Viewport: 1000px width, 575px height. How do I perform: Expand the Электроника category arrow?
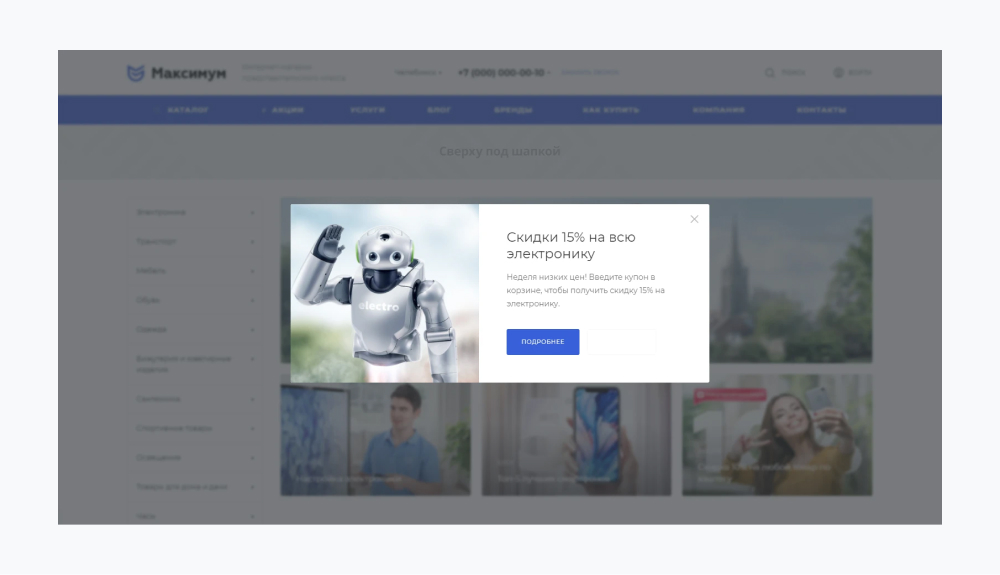(252, 213)
